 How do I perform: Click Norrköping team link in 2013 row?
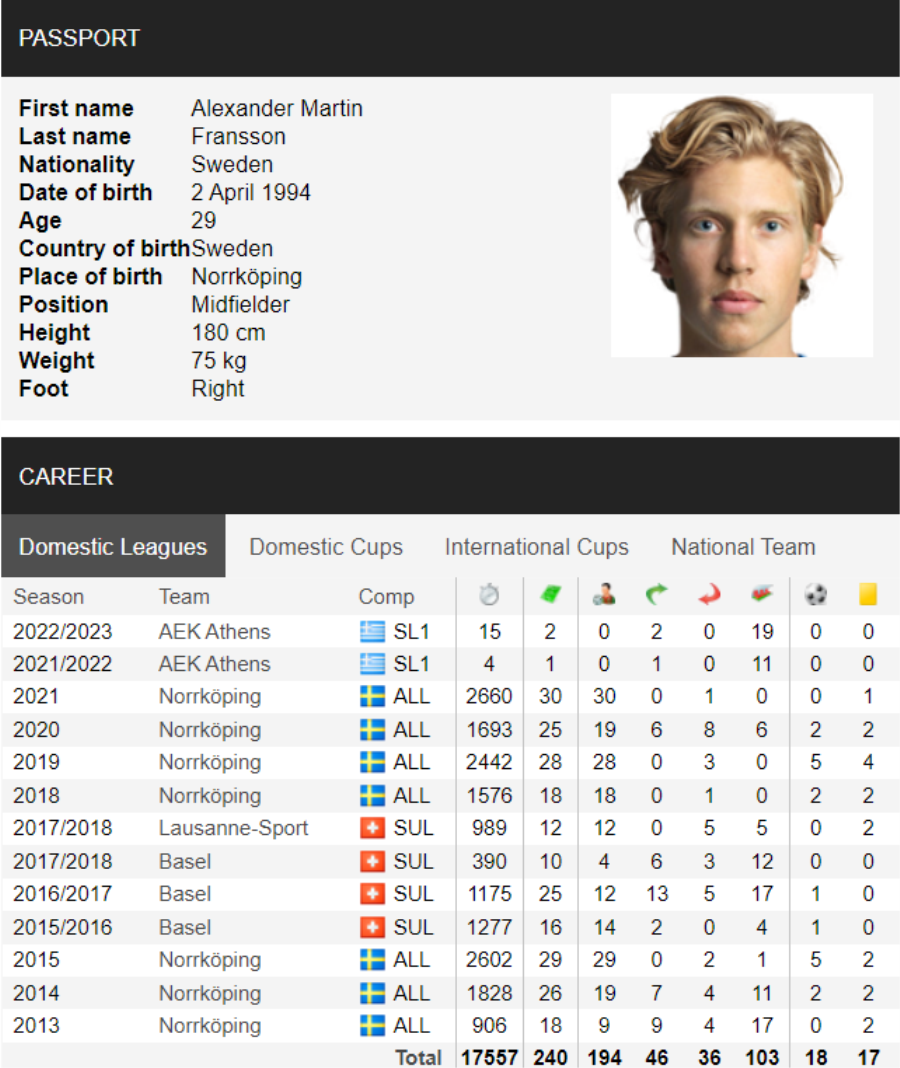point(210,1026)
